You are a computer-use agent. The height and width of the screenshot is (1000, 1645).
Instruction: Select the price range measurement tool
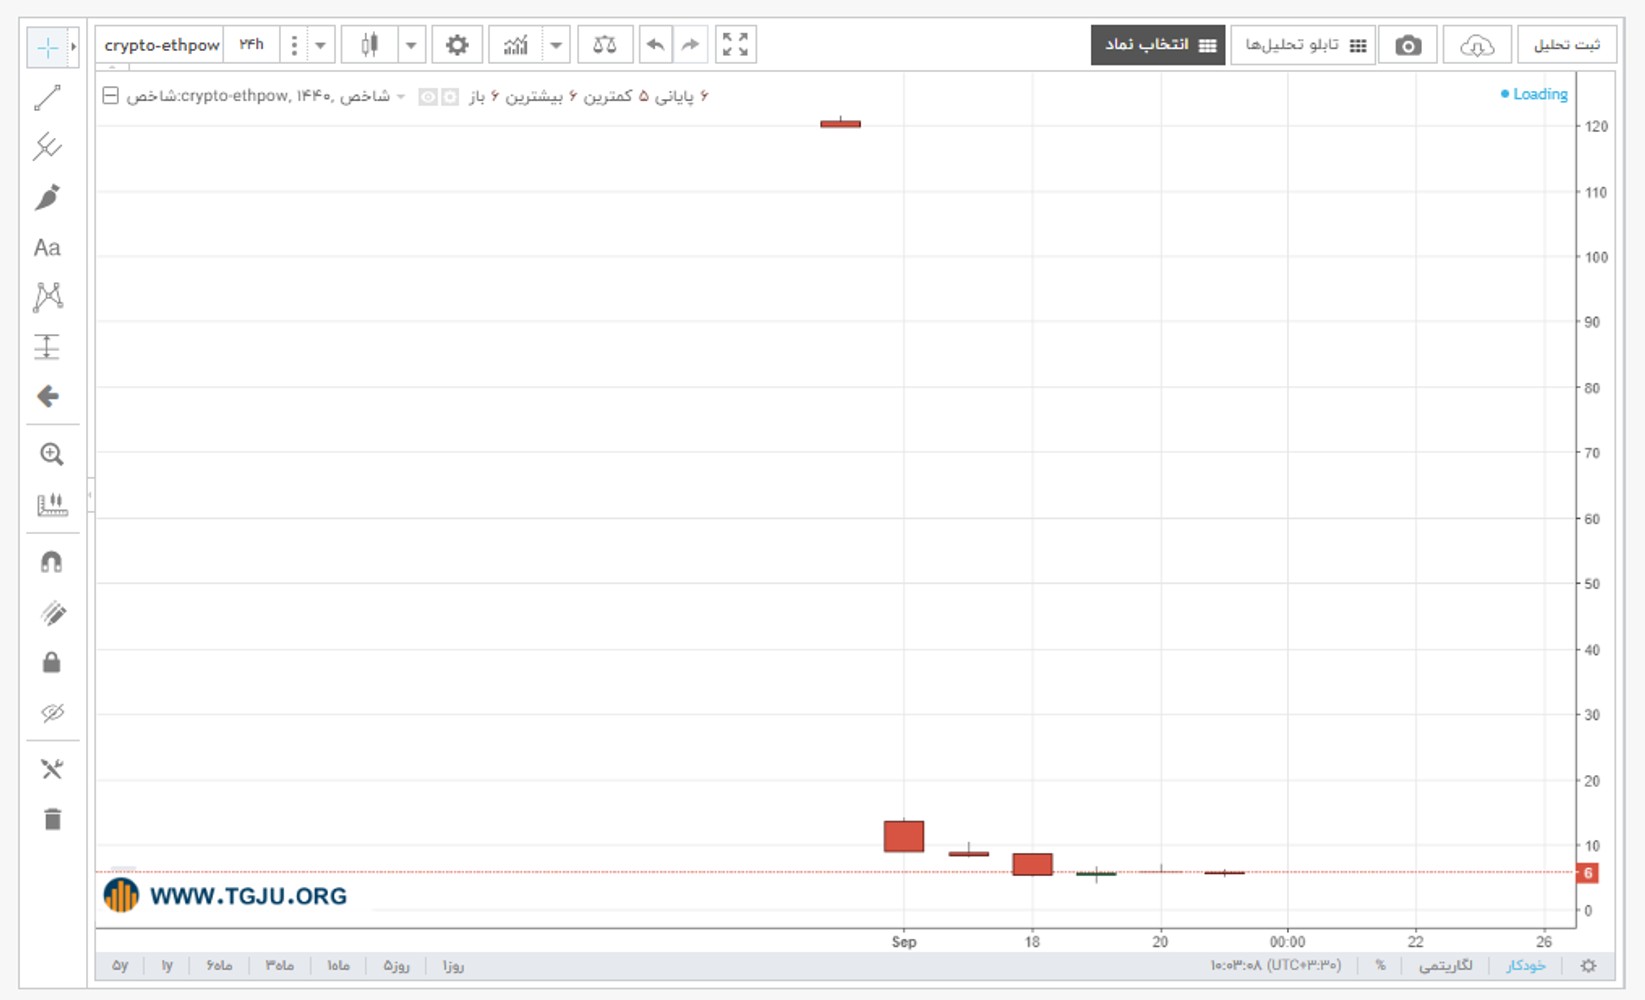point(47,347)
